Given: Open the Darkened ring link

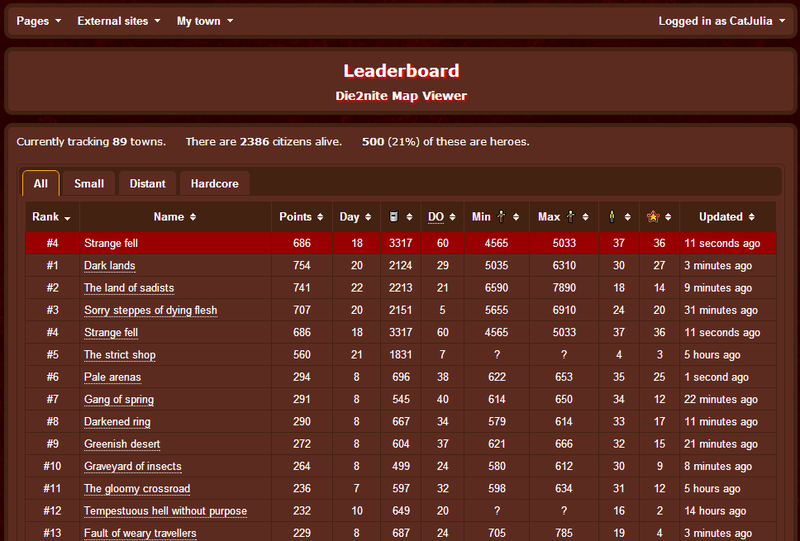Looking at the screenshot, I should pyautogui.click(x=117, y=422).
